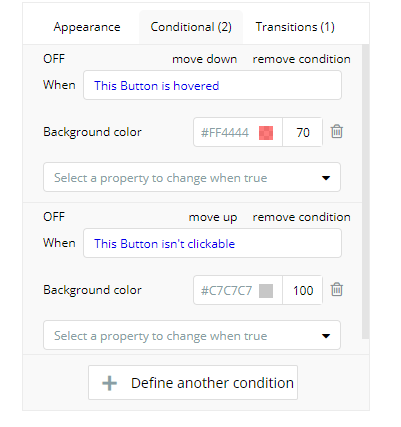Viewport: 401px width, 427px height.
Task: Toggle the OFF switch for hovered condition
Action: [54, 59]
